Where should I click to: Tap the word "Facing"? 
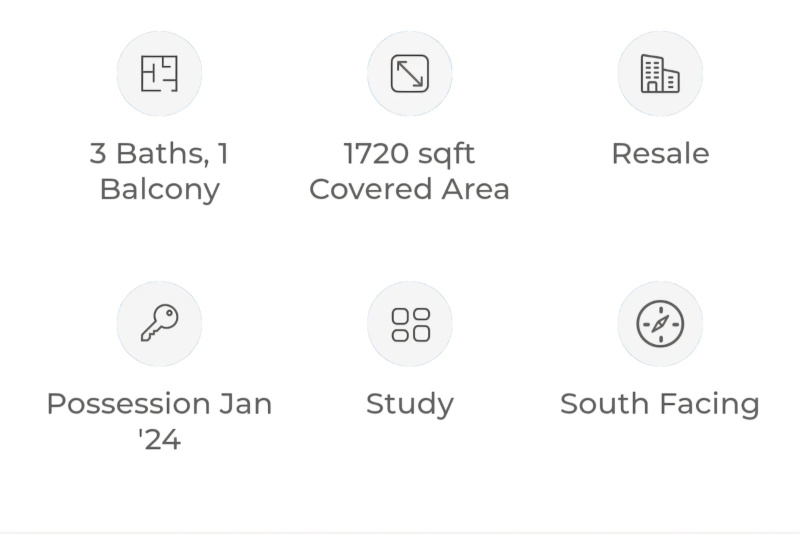coord(709,405)
